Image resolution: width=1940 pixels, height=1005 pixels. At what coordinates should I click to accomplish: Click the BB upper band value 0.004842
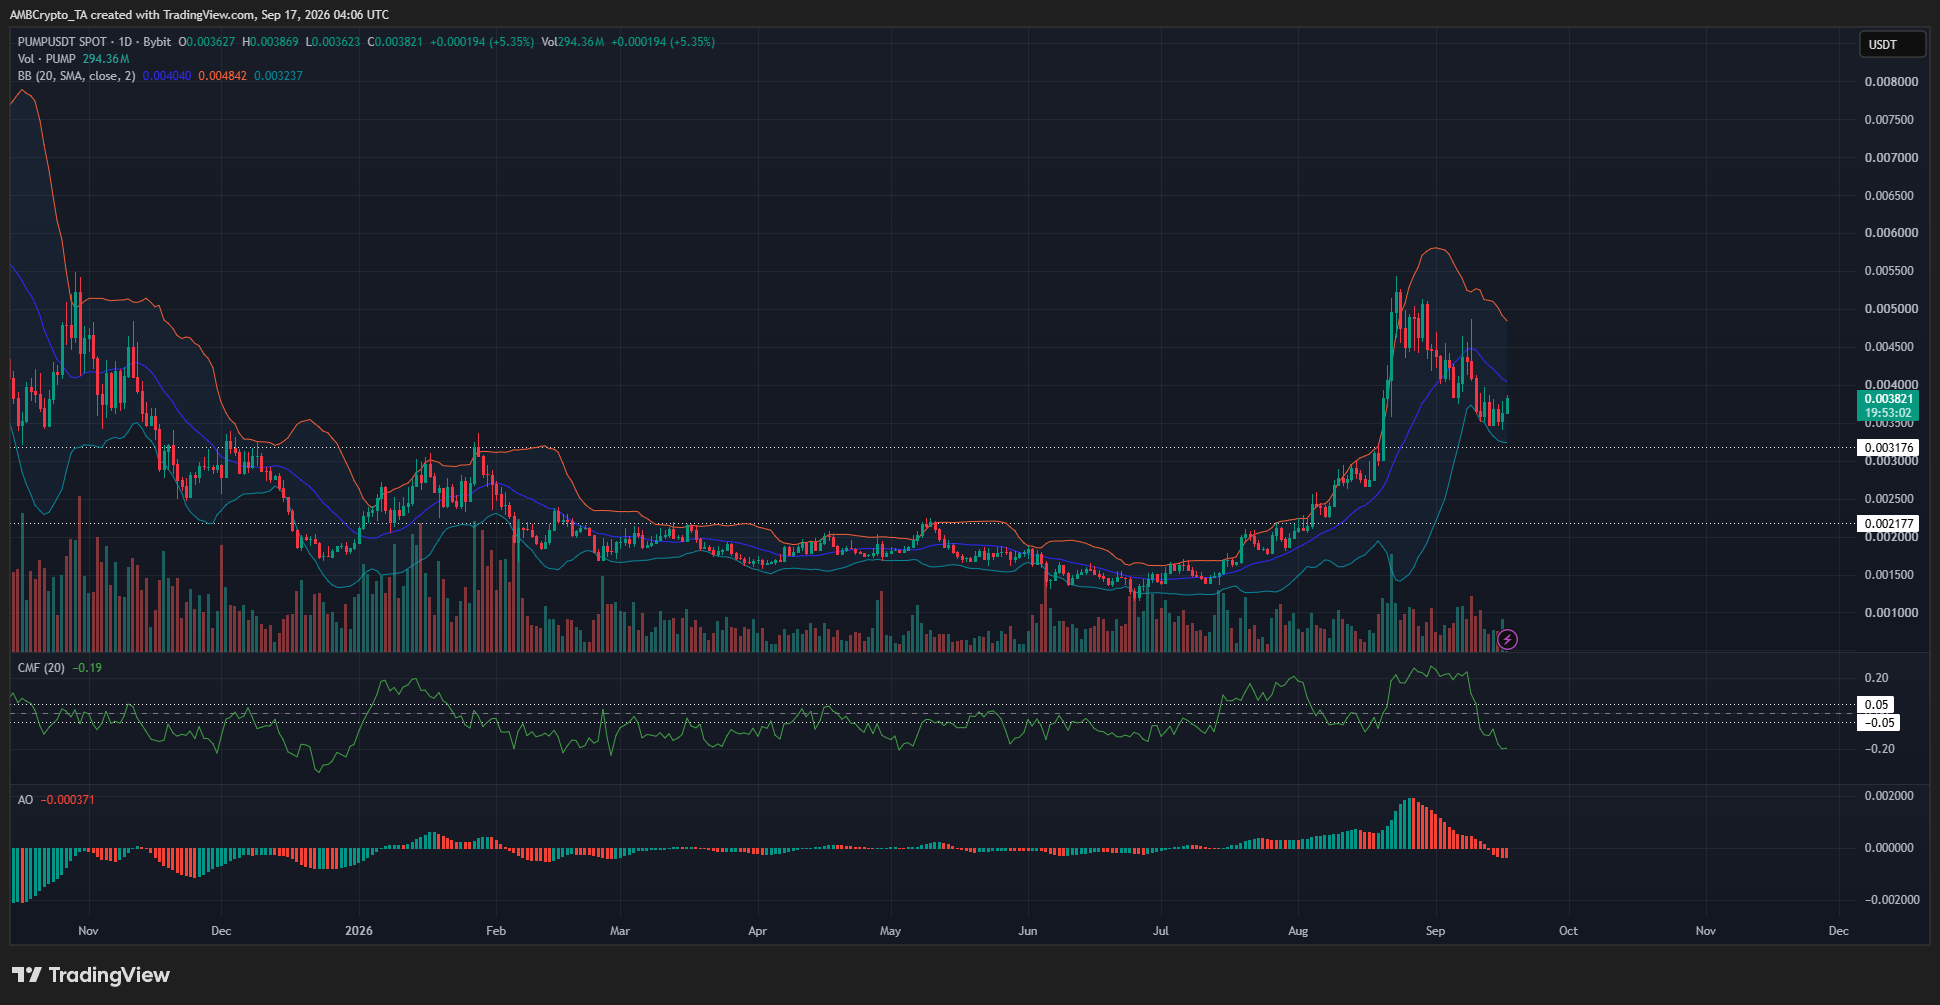(x=222, y=76)
